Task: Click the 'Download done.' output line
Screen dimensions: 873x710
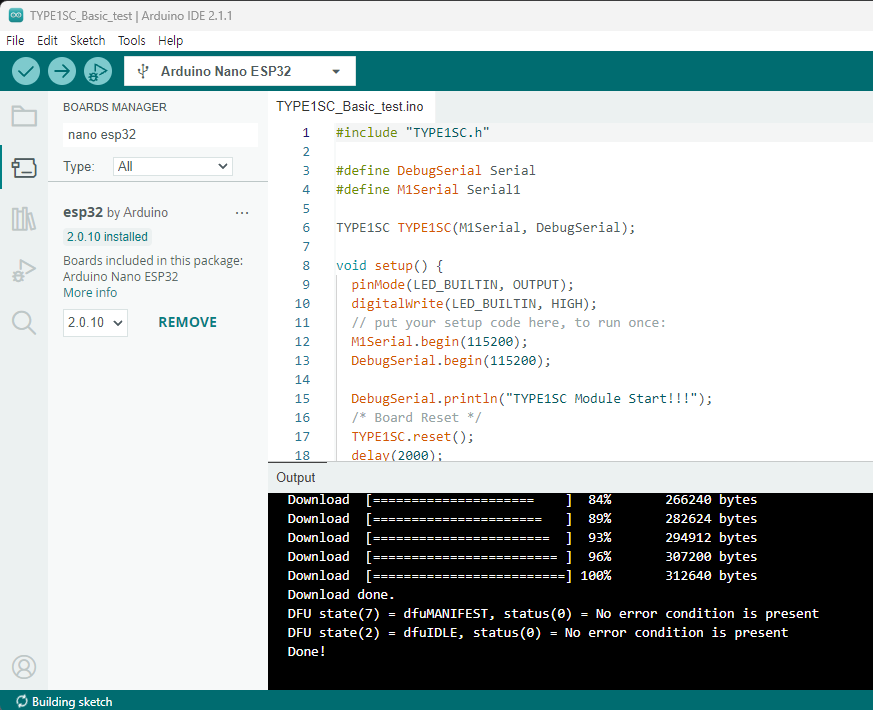Action: click(x=341, y=595)
